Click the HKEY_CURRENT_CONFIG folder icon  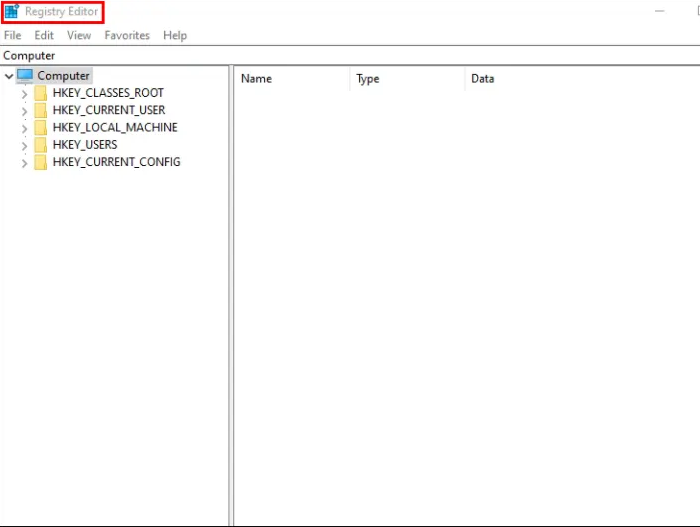(x=41, y=162)
